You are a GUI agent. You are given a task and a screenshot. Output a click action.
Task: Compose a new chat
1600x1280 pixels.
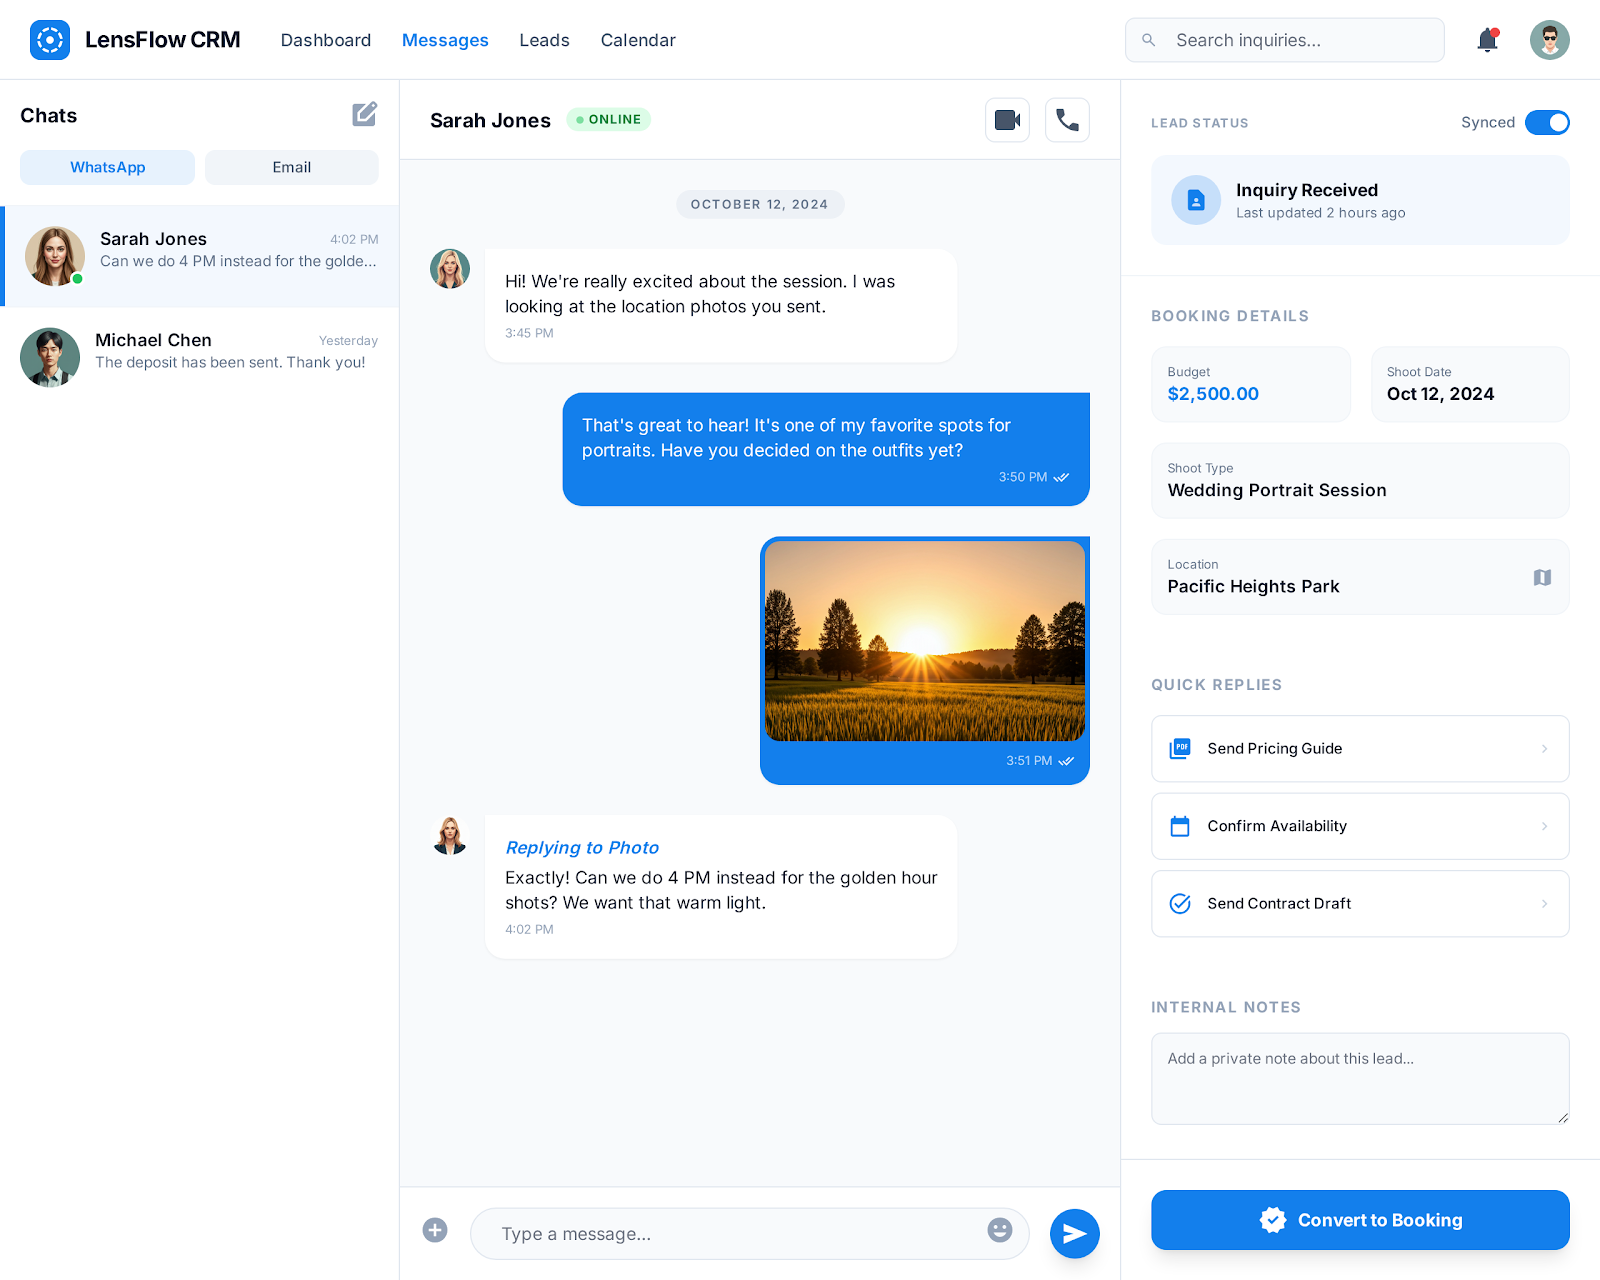tap(365, 114)
